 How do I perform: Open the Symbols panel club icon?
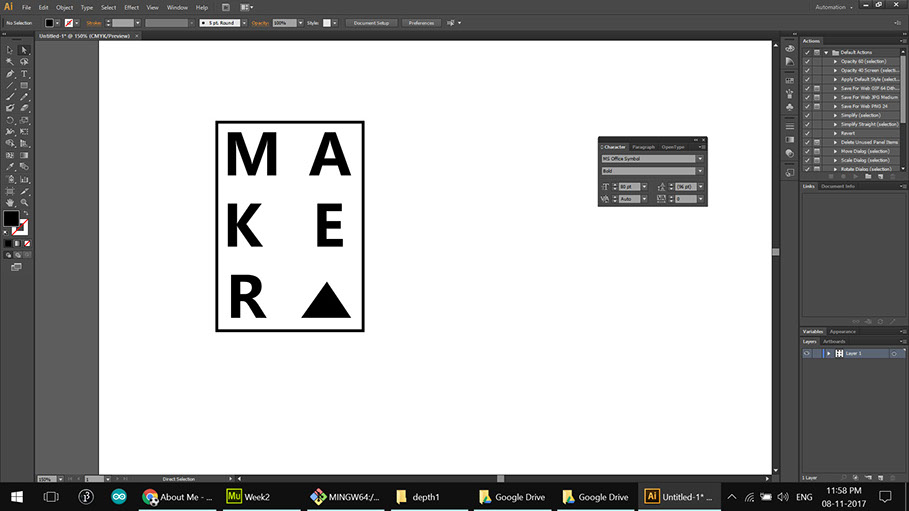[790, 107]
